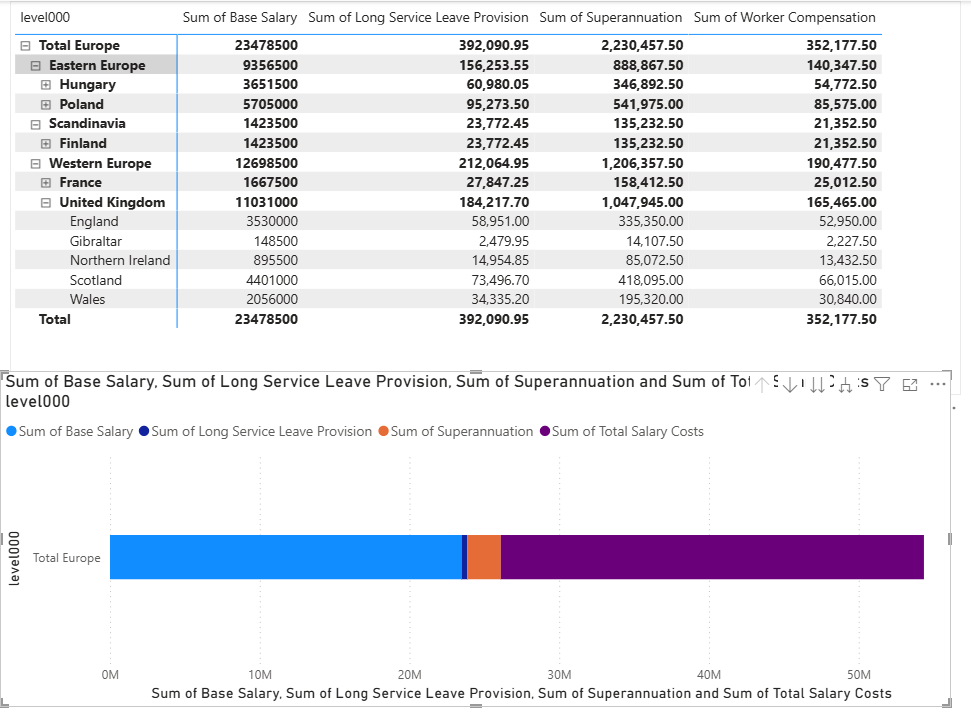The width and height of the screenshot is (971, 714).
Task: Select the Wales row label
Action: coord(87,300)
